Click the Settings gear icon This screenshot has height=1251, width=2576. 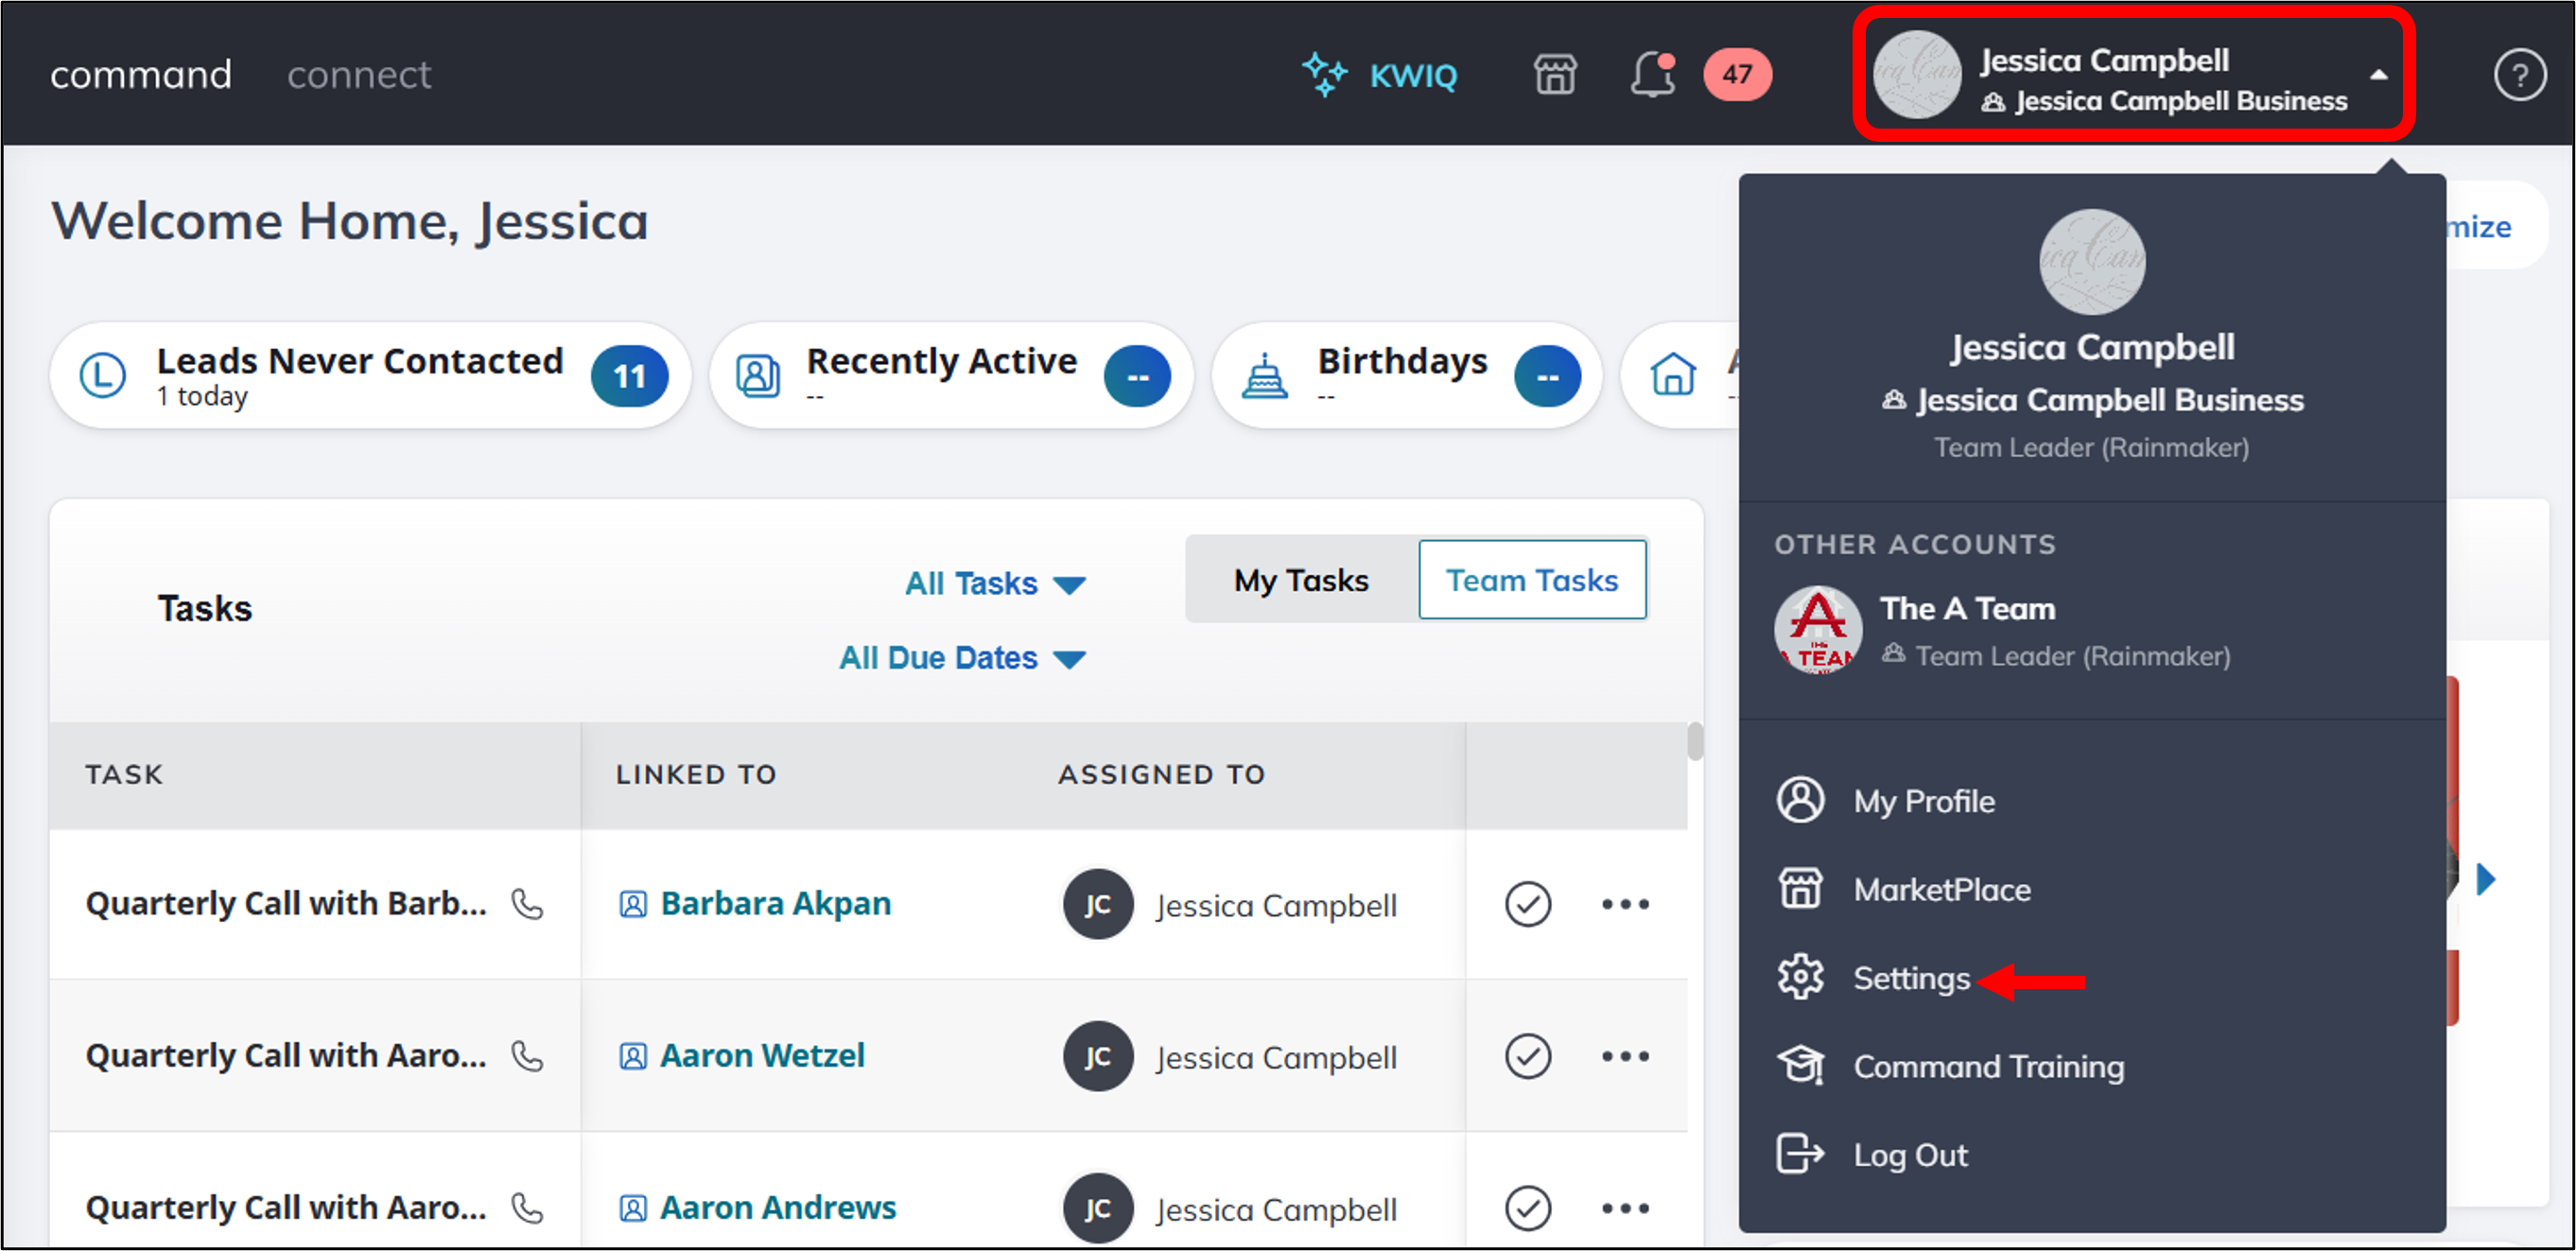click(1800, 977)
